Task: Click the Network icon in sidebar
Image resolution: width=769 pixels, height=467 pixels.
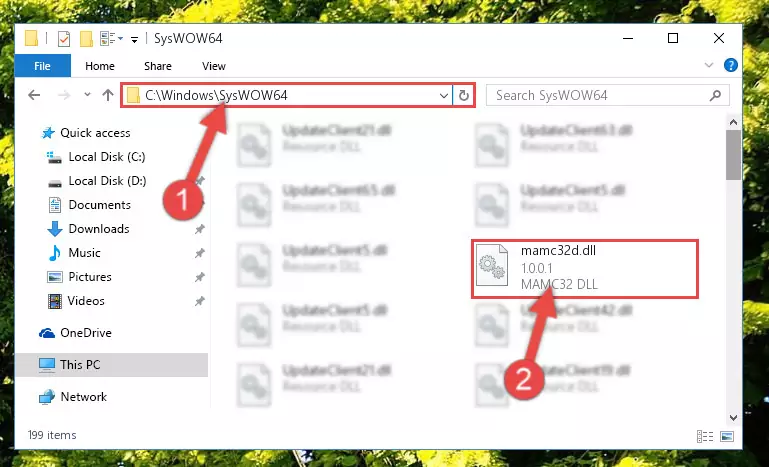Action: (47, 397)
